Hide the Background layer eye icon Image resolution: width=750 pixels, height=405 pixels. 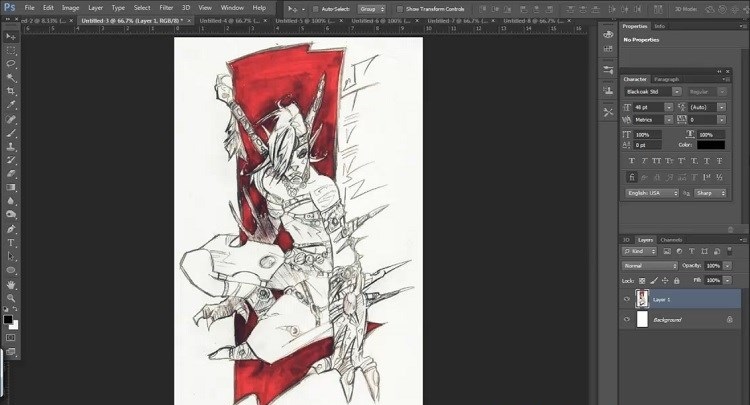(627, 319)
